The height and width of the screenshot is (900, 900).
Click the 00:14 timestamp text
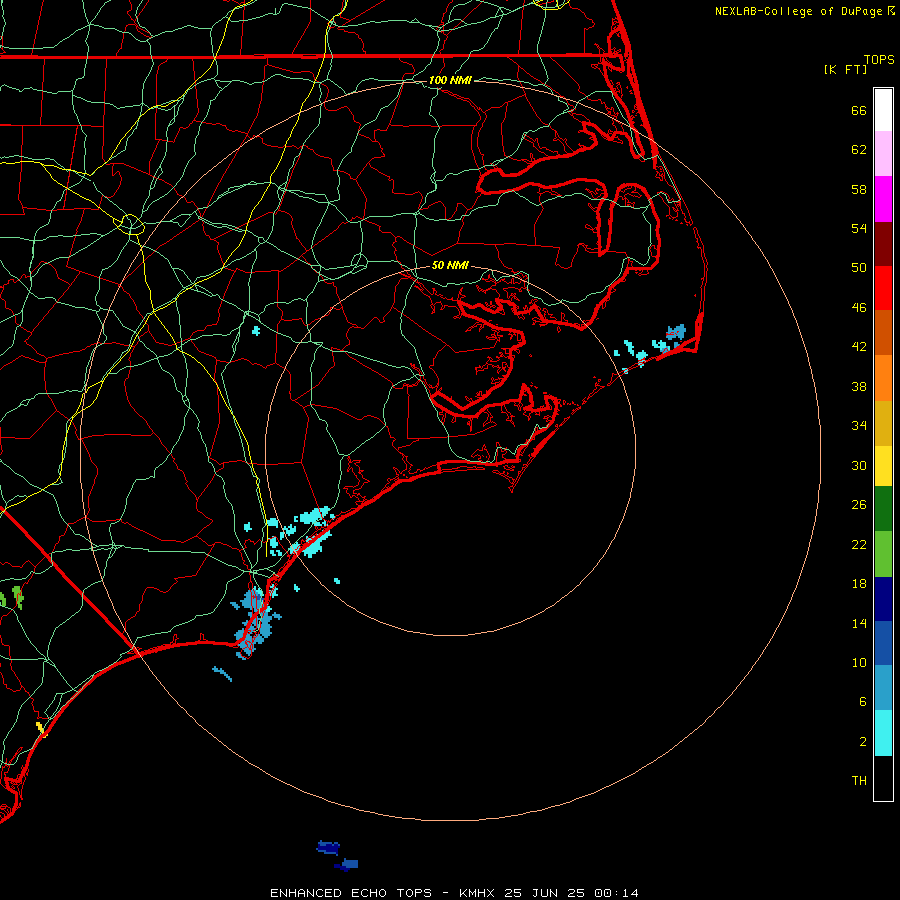pyautogui.click(x=616, y=893)
